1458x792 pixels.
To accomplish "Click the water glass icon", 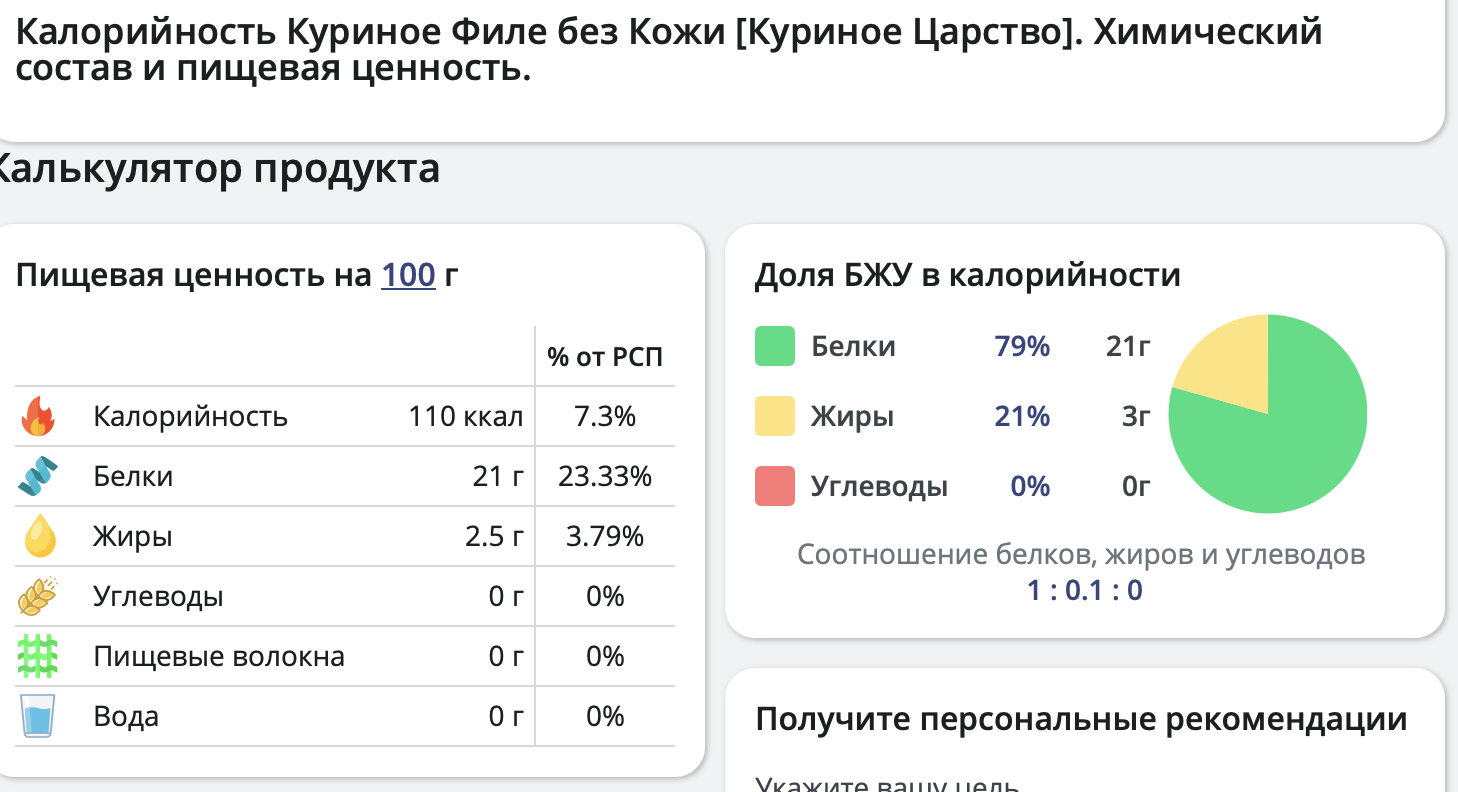I will point(38,716).
